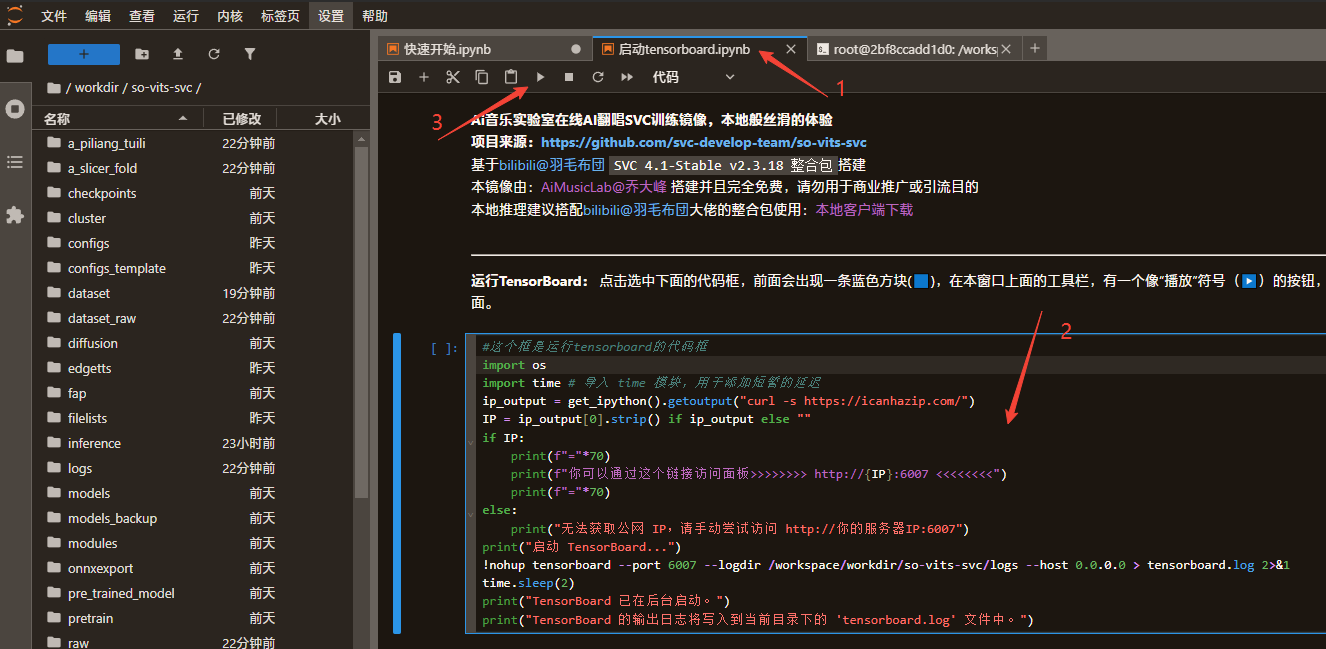
Task: Select the logs folder
Action: coord(194,468)
